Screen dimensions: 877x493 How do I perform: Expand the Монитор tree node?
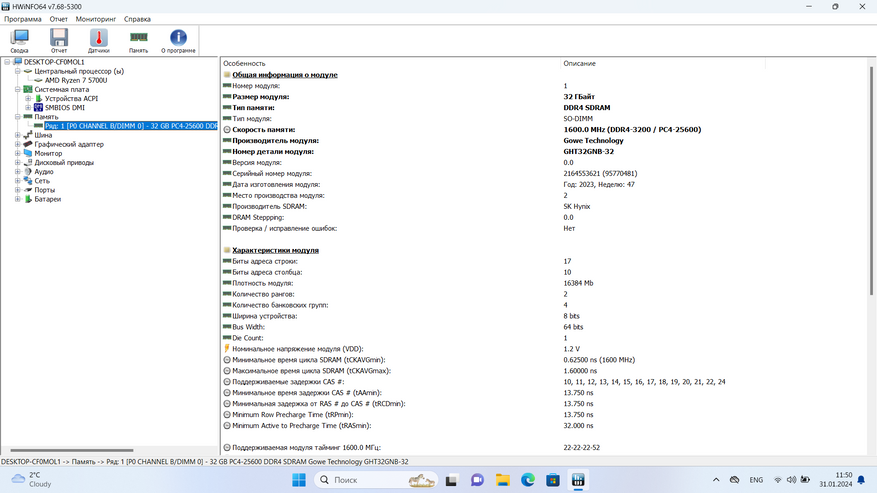18,153
